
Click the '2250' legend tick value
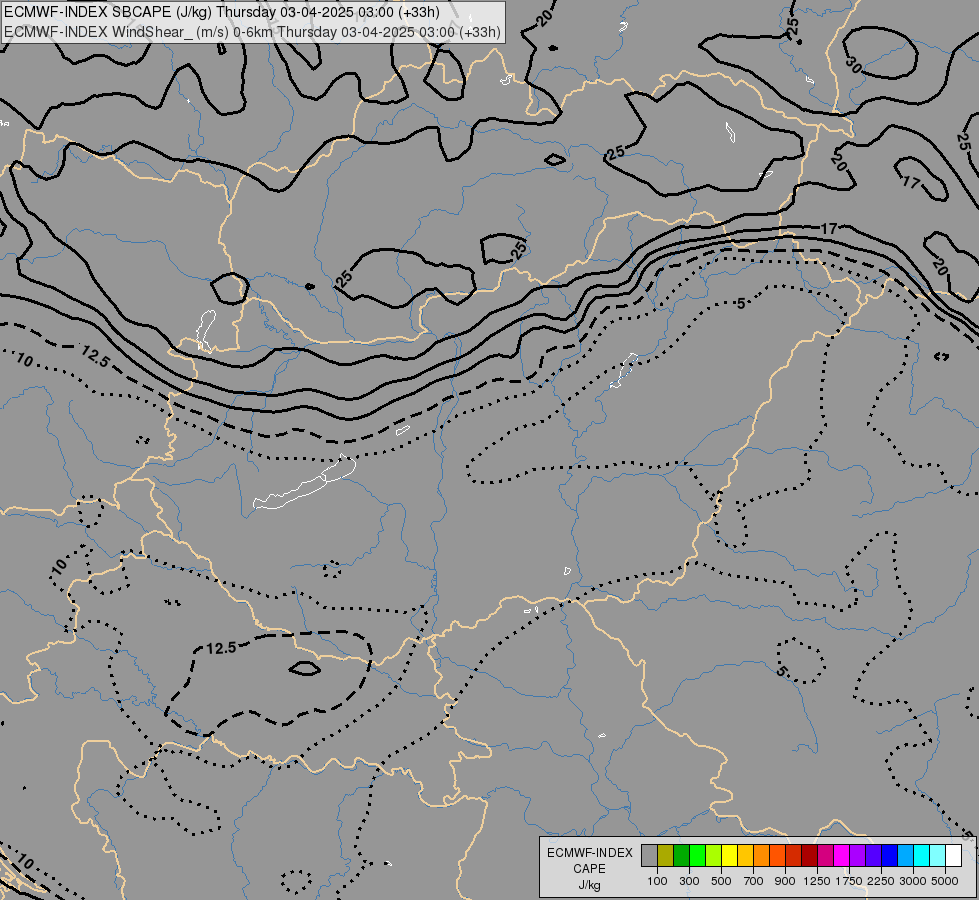[x=880, y=881]
